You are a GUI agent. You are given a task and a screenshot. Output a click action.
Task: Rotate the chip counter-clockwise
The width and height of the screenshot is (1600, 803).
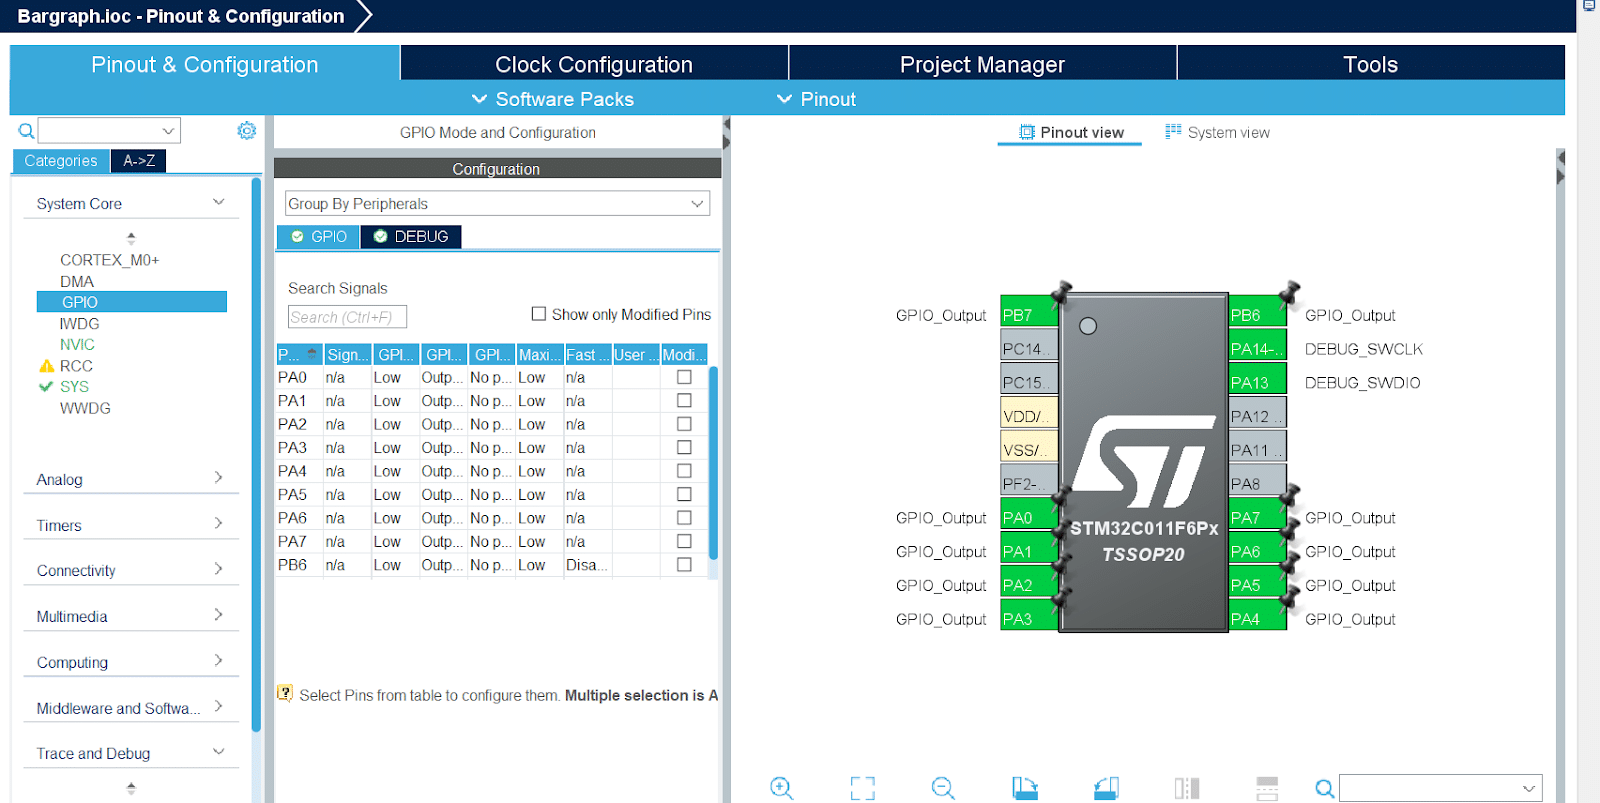pos(1105,788)
